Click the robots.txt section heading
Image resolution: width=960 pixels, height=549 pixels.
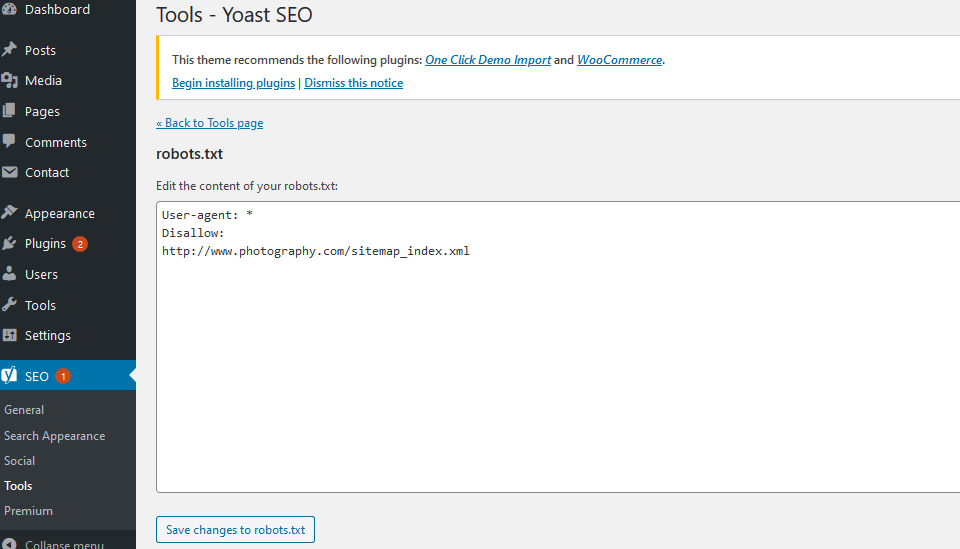coord(189,154)
